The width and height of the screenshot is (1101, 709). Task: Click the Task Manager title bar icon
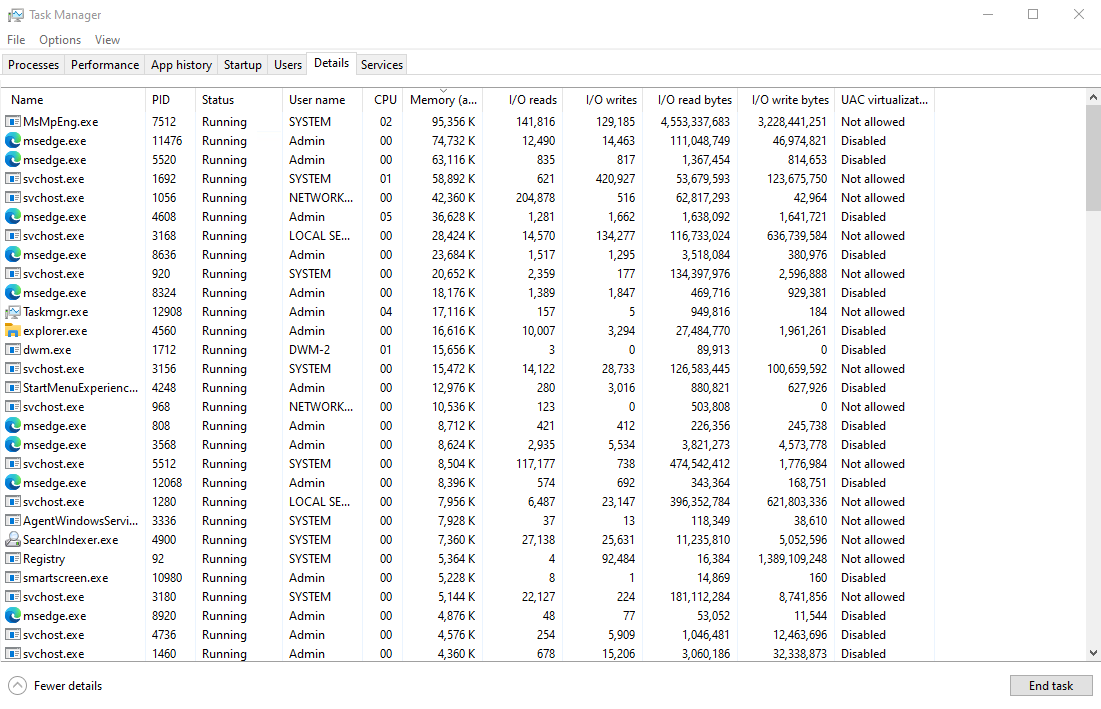(x=15, y=15)
